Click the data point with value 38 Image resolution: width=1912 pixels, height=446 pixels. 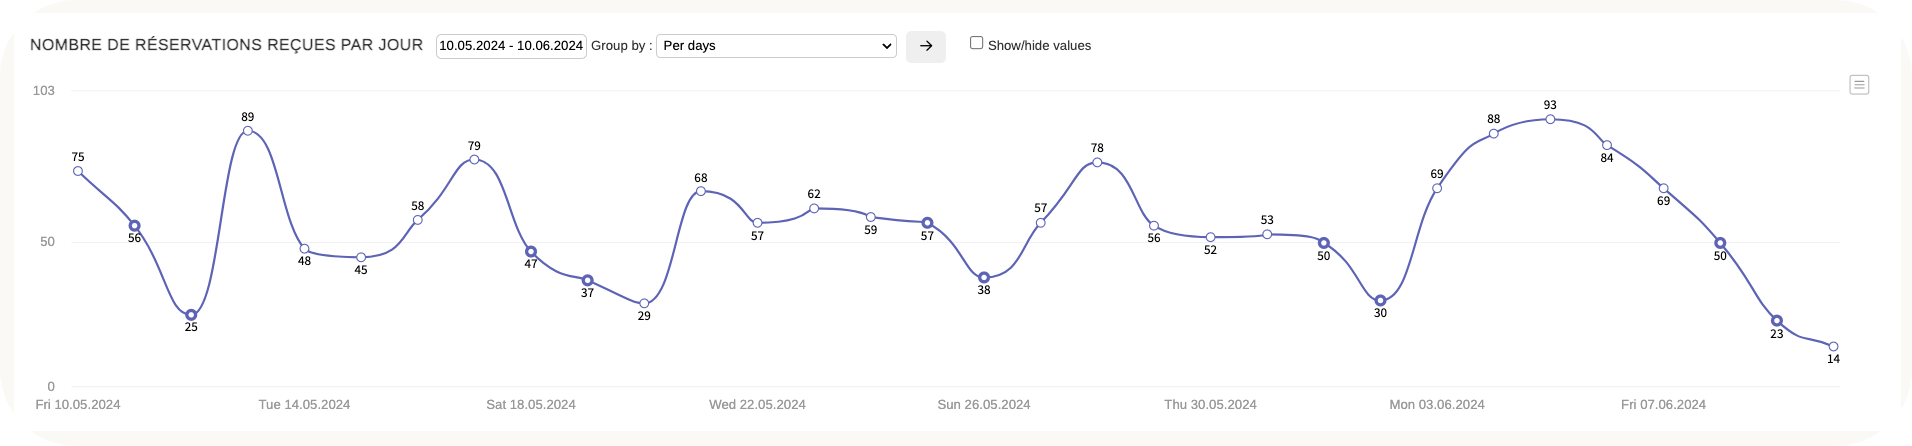tap(984, 277)
